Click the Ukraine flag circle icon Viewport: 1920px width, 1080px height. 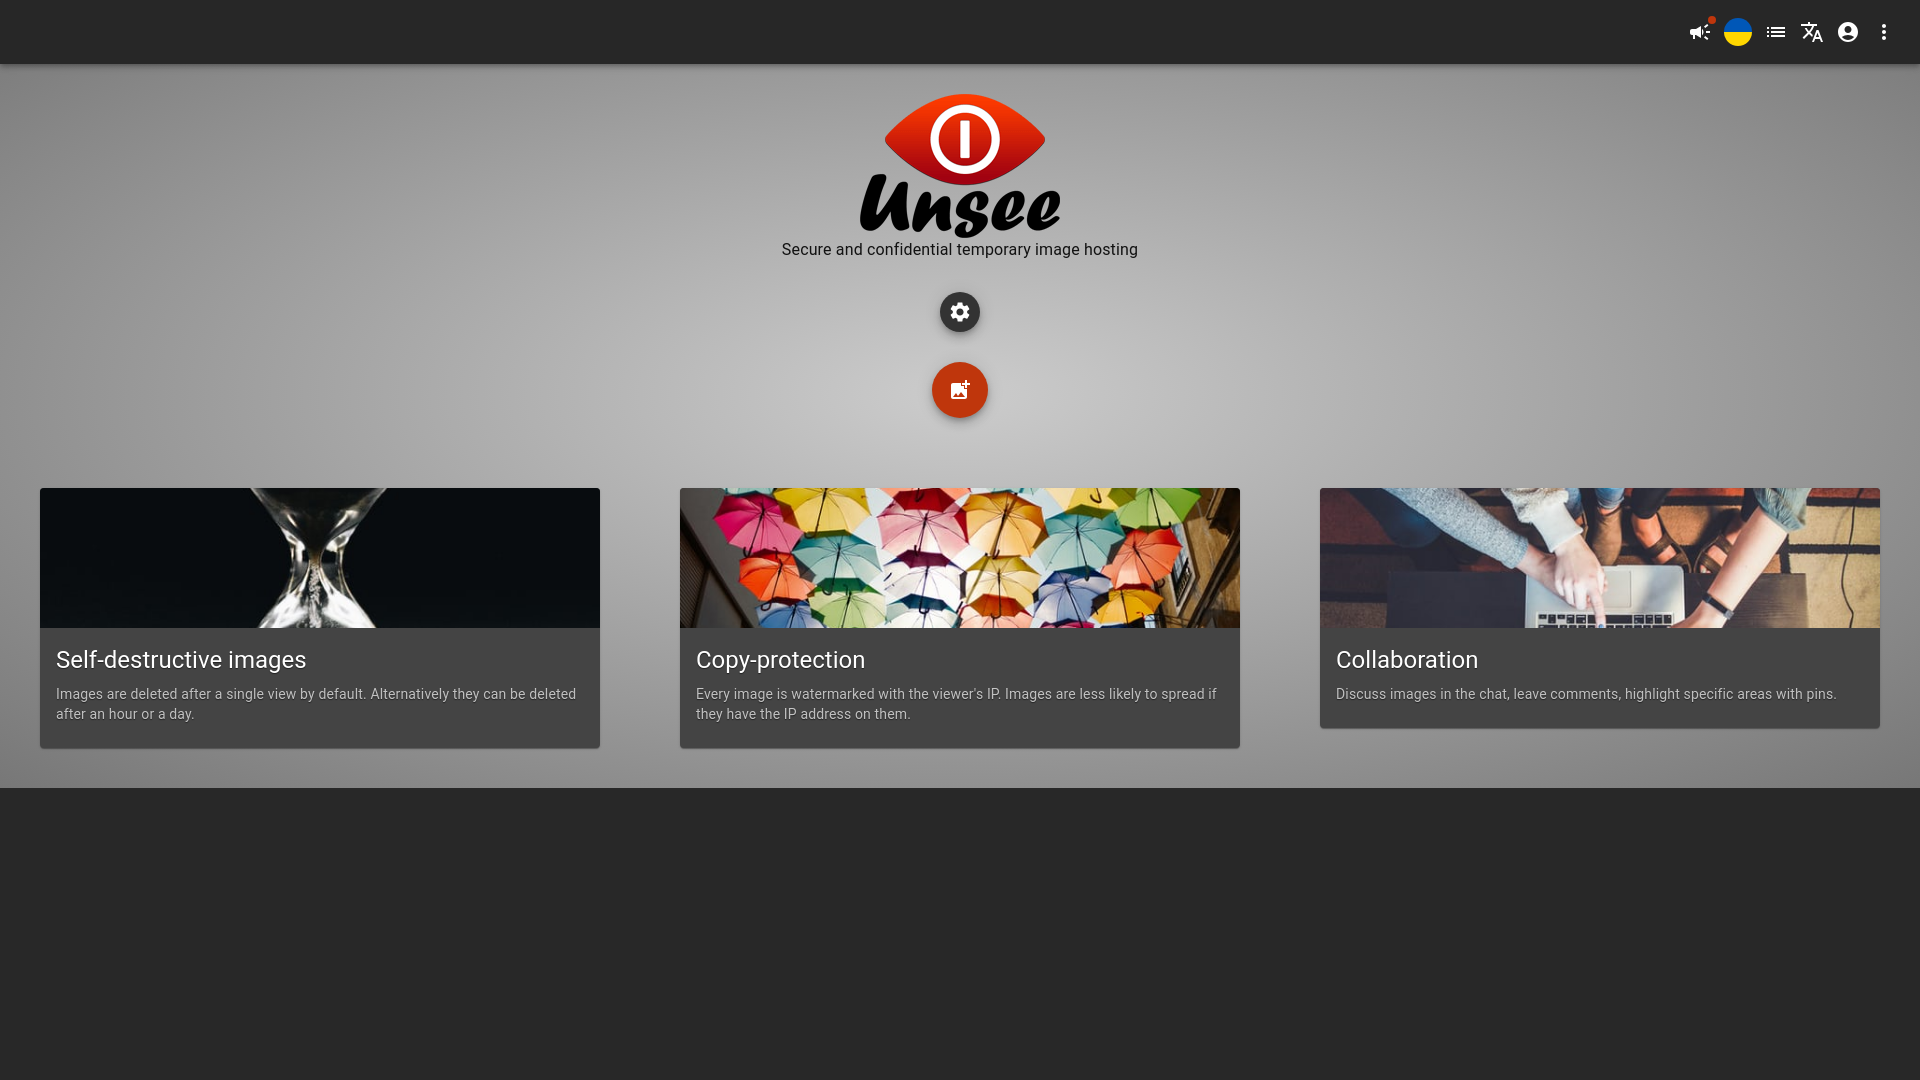1738,32
